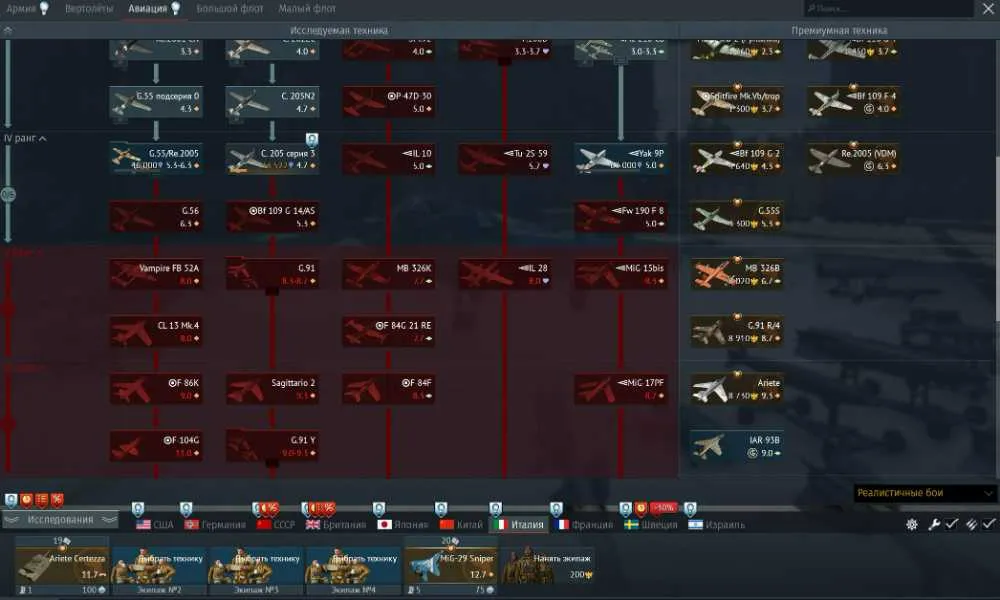Open the Реалистичные бои battle mode dropdown
Image resolution: width=1000 pixels, height=600 pixels.
(925, 493)
